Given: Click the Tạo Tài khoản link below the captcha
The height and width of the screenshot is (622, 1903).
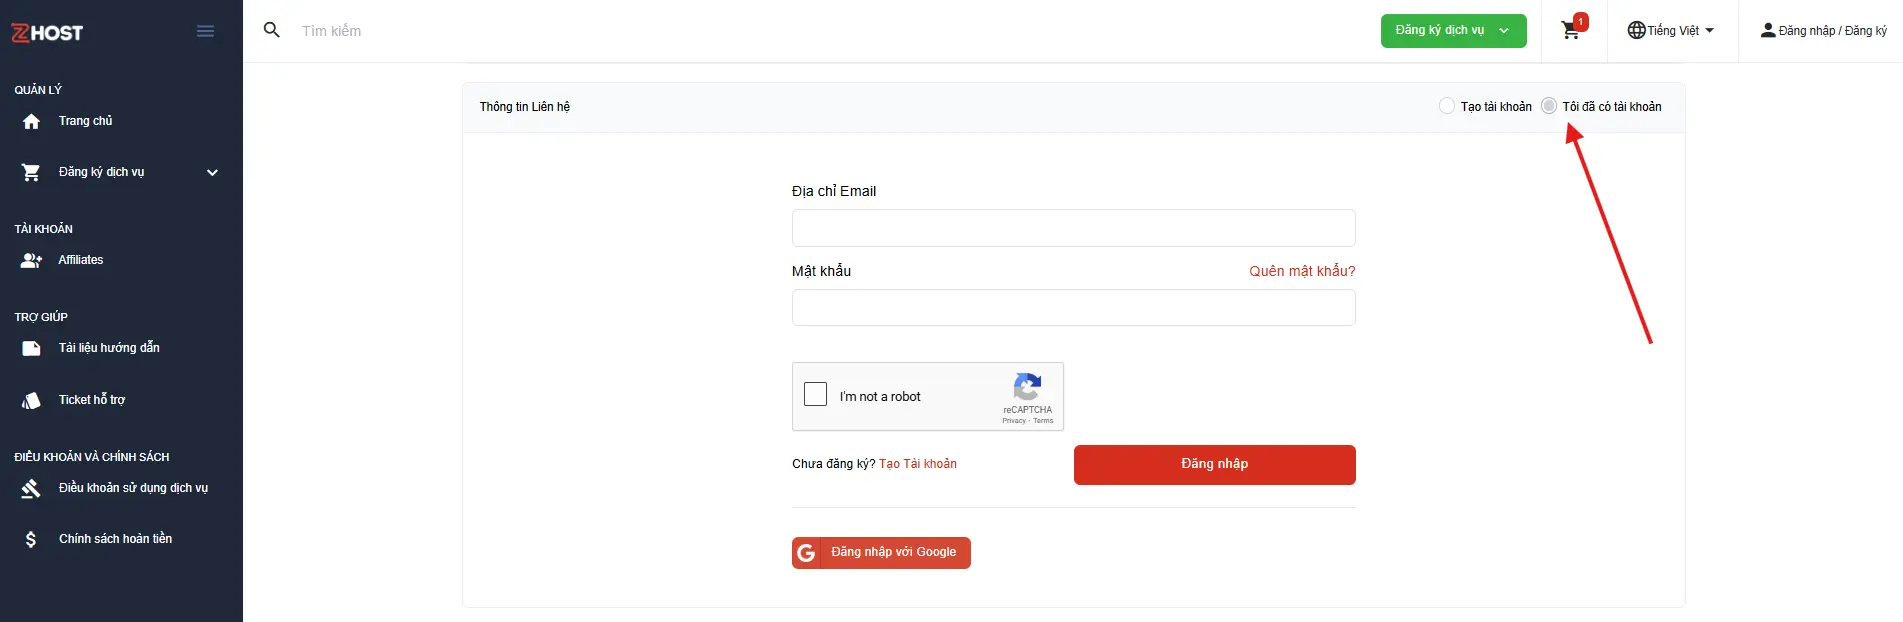Looking at the screenshot, I should (x=917, y=464).
